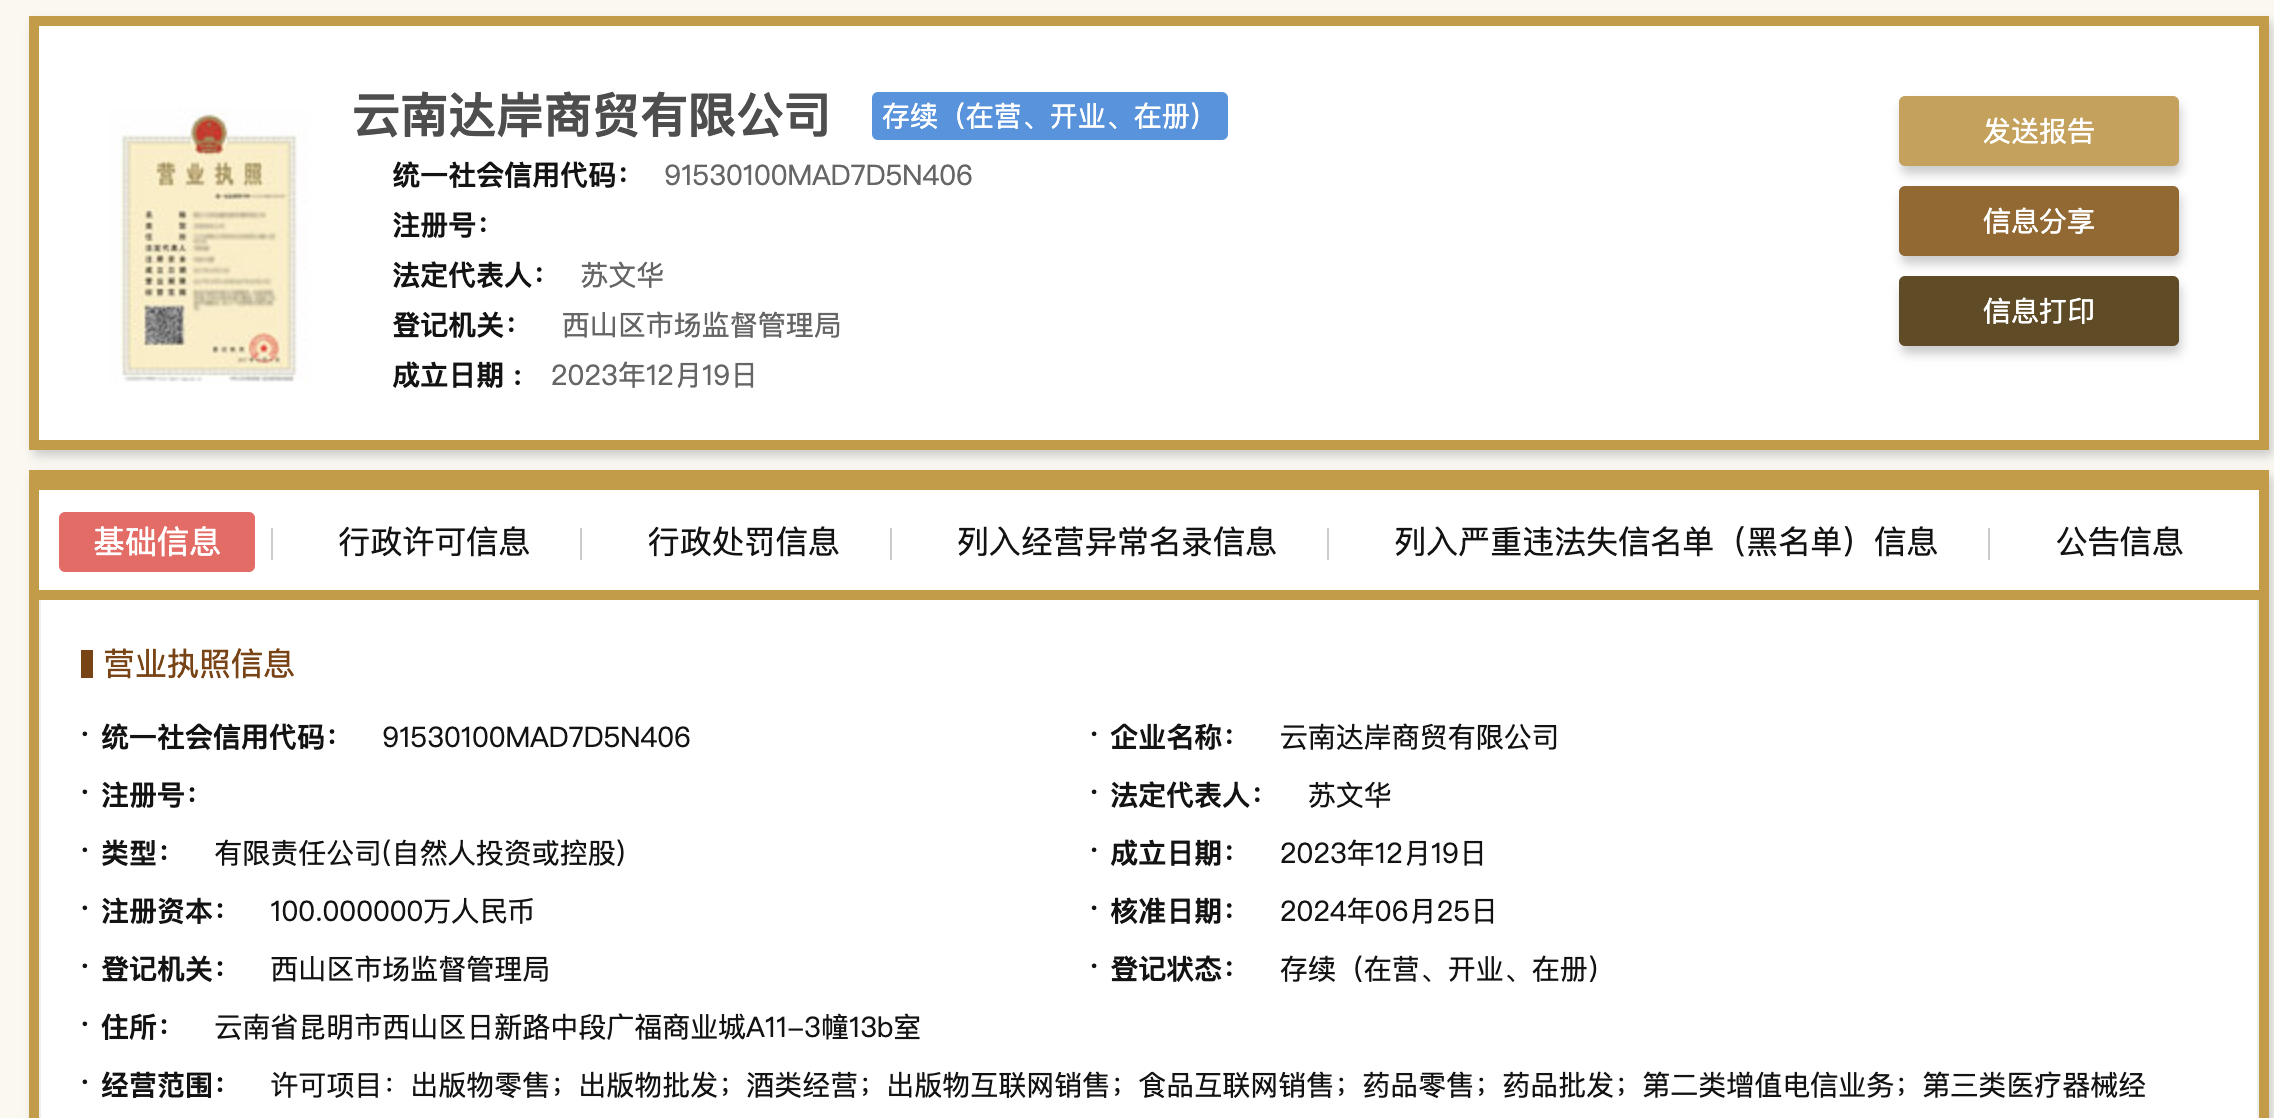This screenshot has height=1118, width=2274.
Task: Click the 信息分享 button
Action: (2037, 221)
